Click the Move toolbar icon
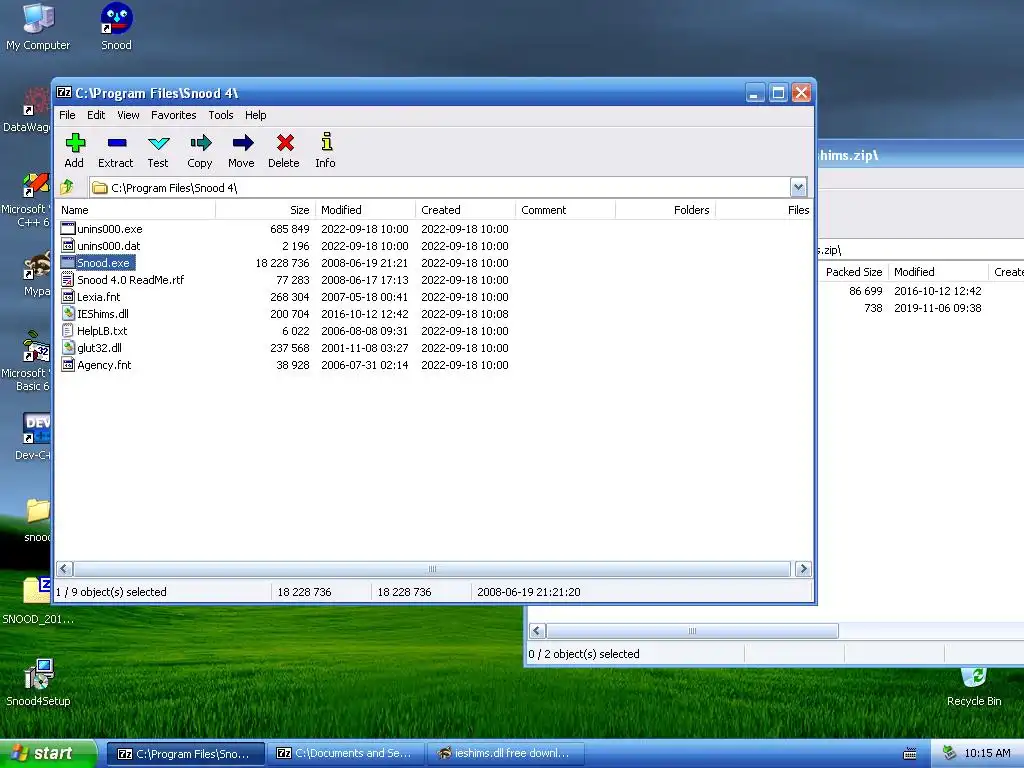This screenshot has height=768, width=1024. 242,143
